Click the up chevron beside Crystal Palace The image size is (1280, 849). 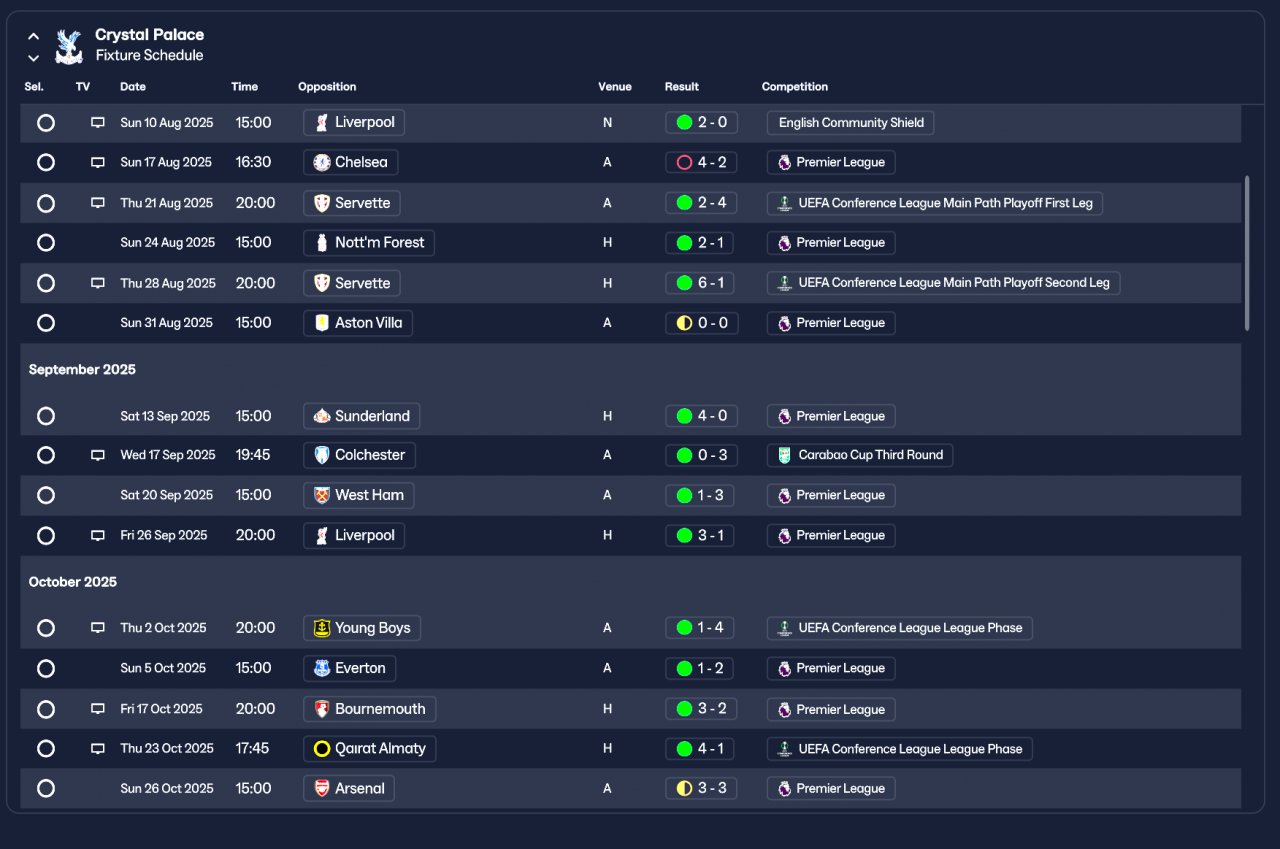[x=34, y=36]
